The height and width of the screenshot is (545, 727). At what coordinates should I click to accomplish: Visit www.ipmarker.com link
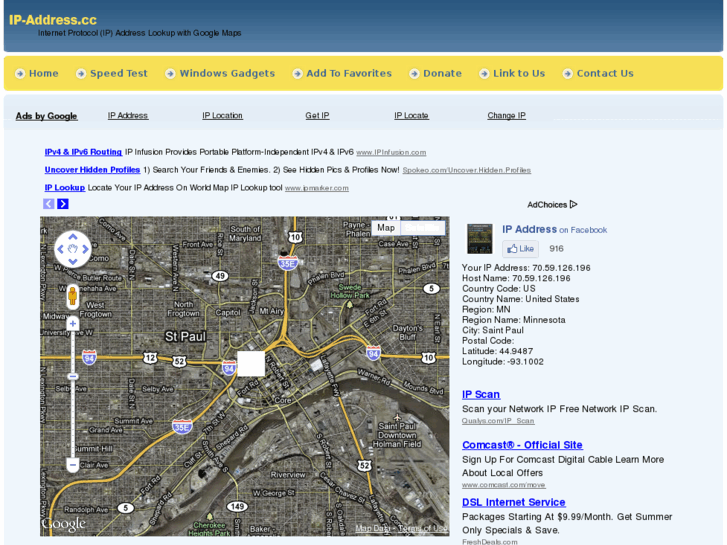tap(317, 188)
